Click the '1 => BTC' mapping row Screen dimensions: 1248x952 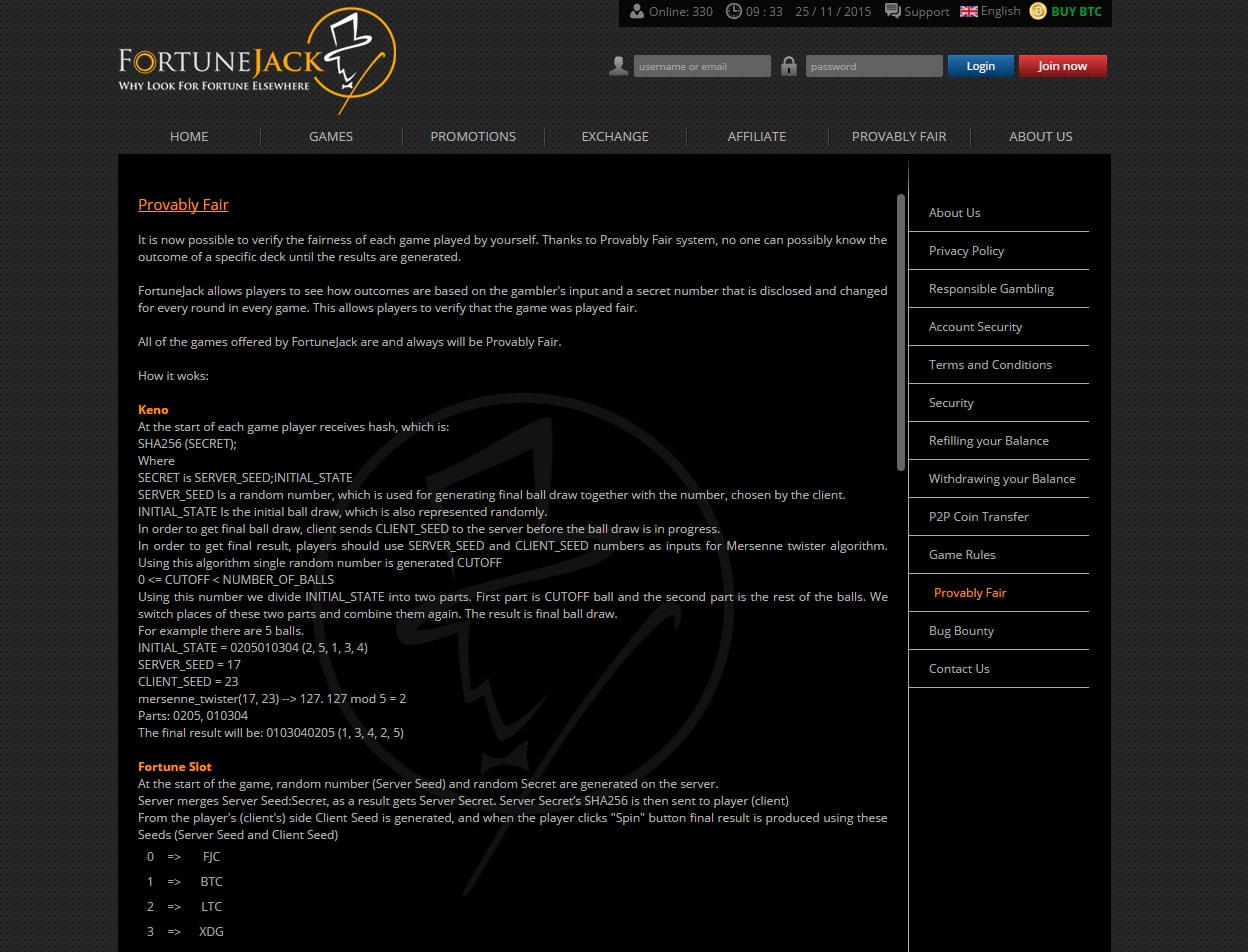pyautogui.click(x=185, y=882)
